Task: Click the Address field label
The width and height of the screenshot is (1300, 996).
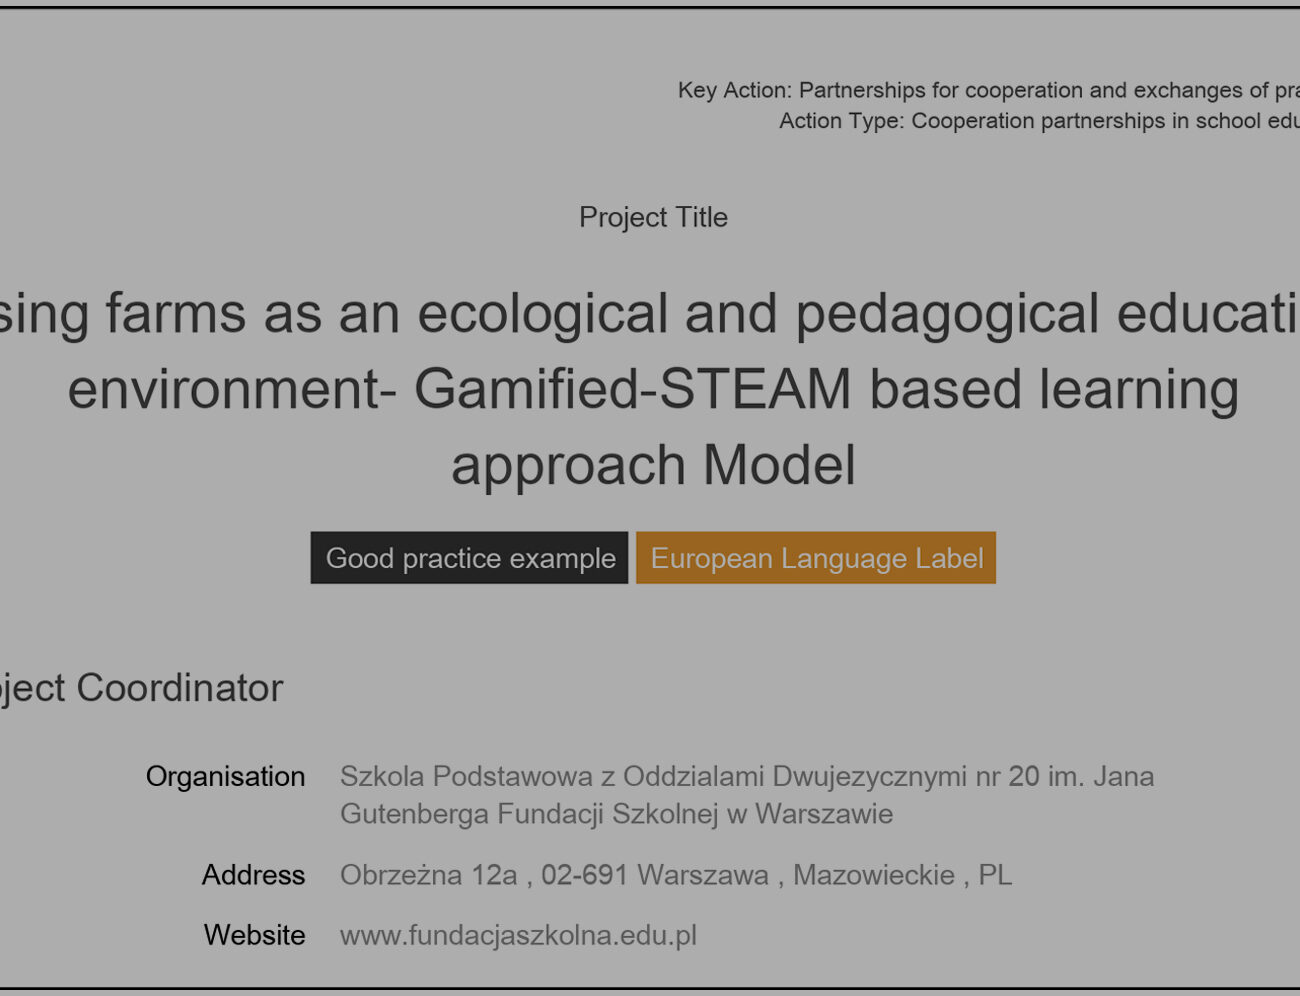Action: click(253, 875)
